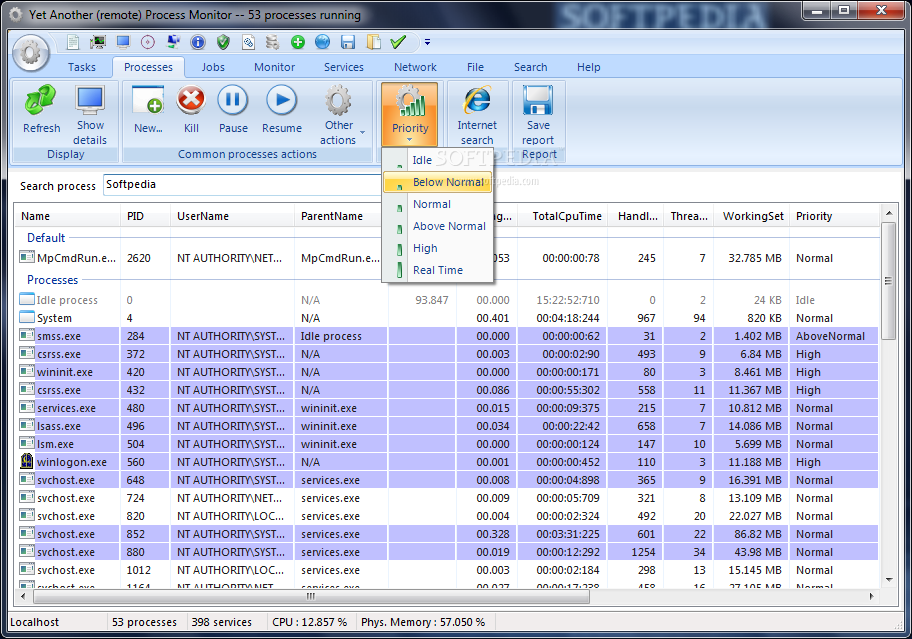Sort by the Priority column header
The width and height of the screenshot is (912, 639).
(834, 216)
